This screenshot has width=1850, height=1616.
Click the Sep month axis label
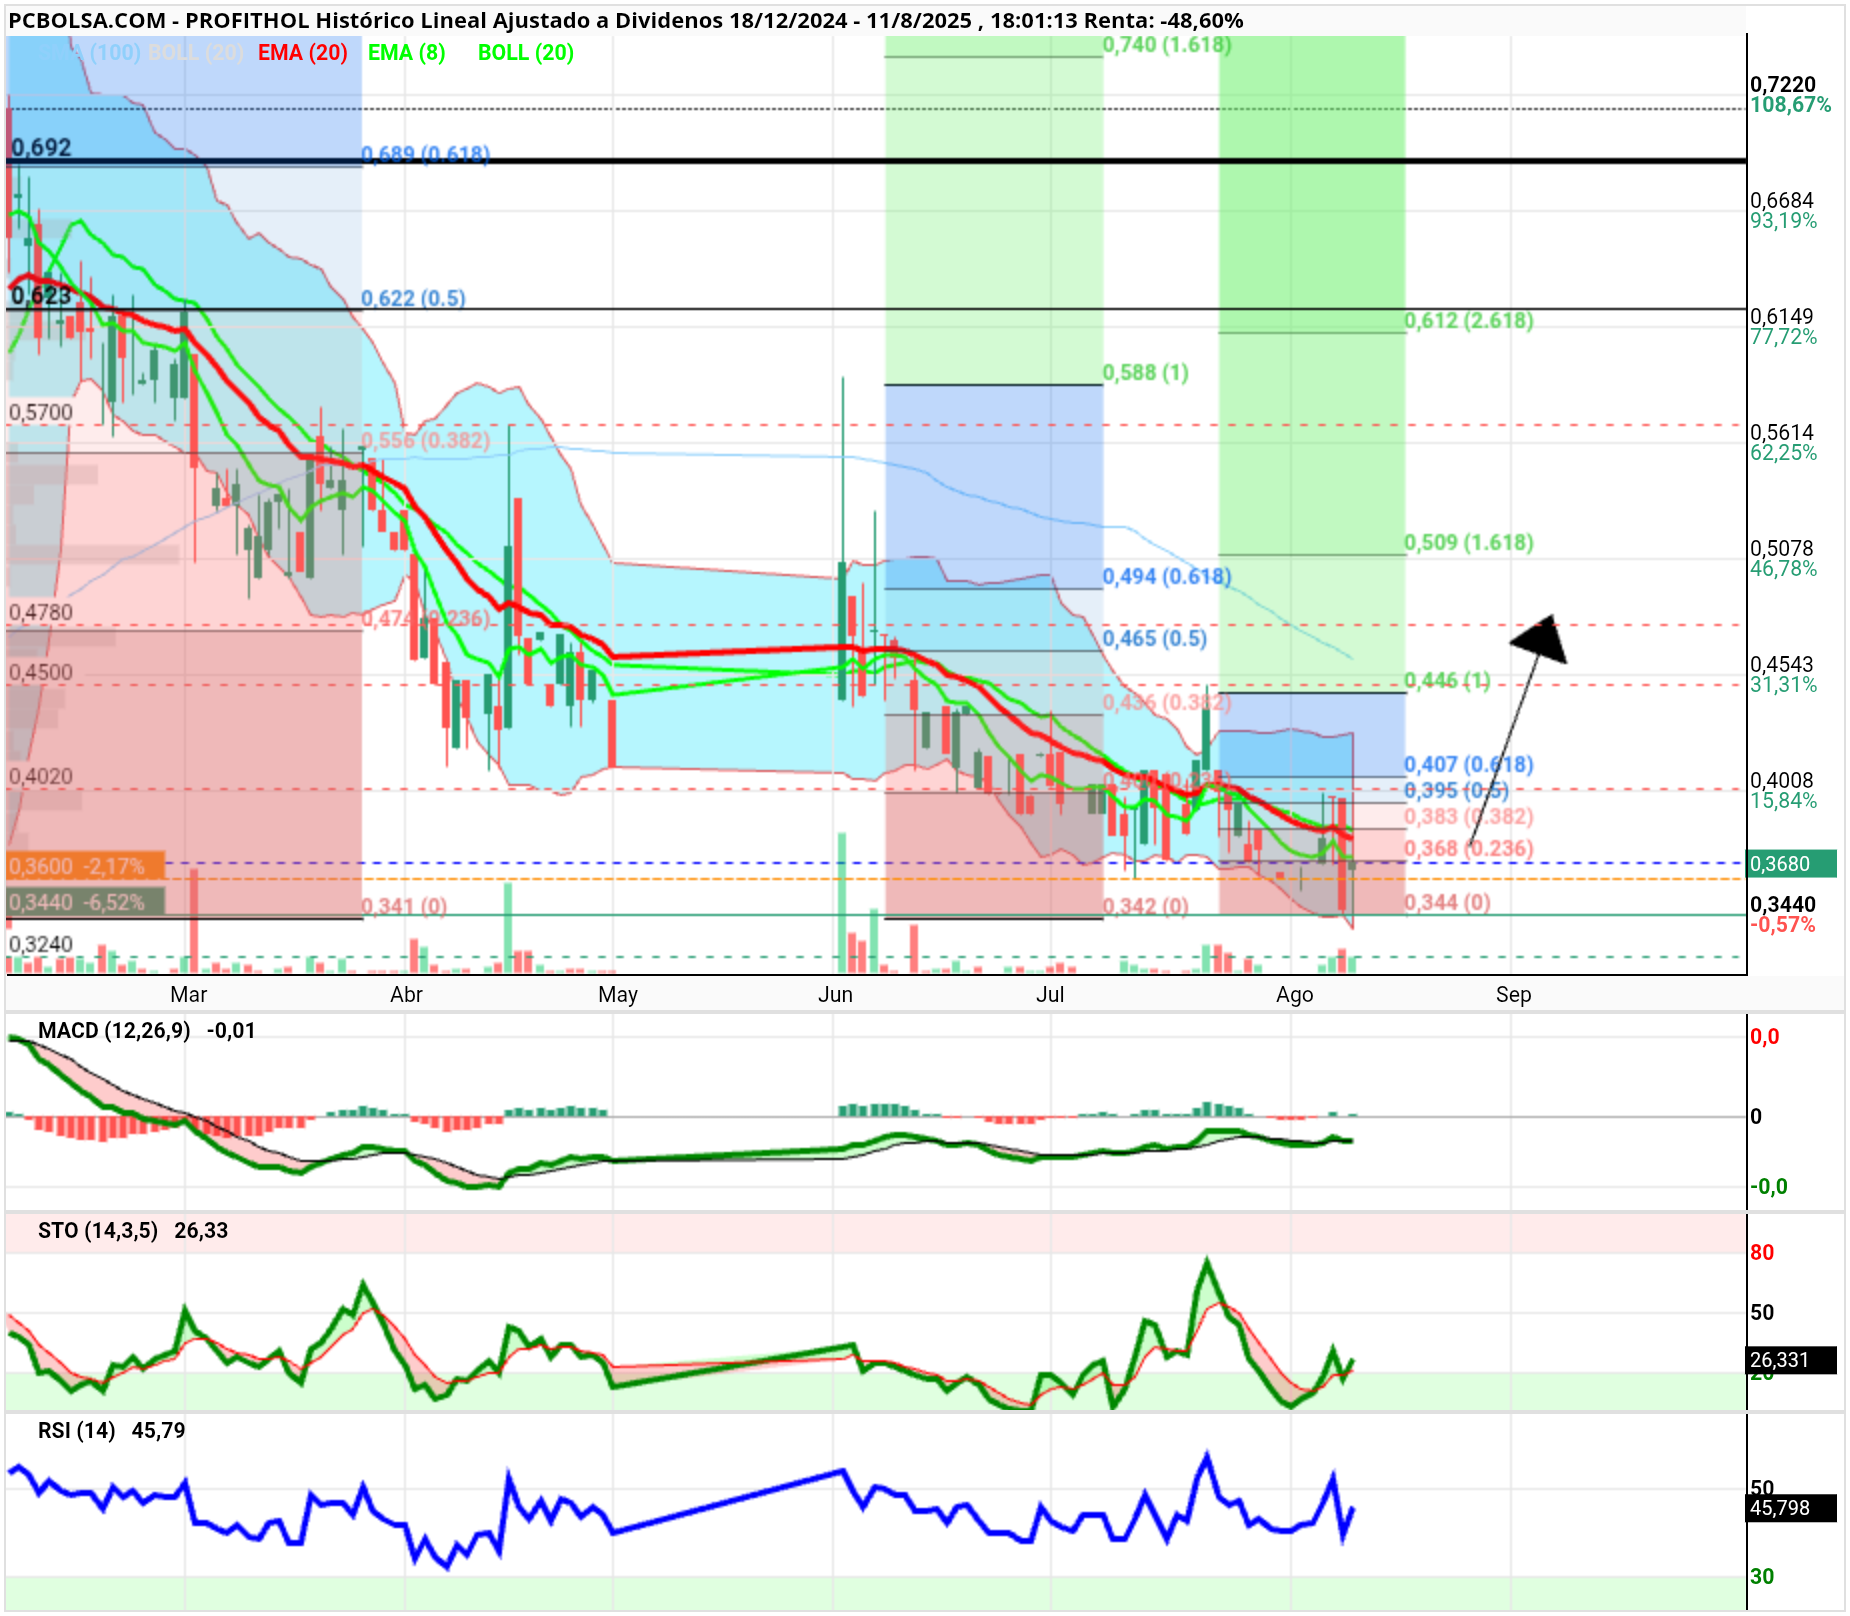click(x=1513, y=994)
